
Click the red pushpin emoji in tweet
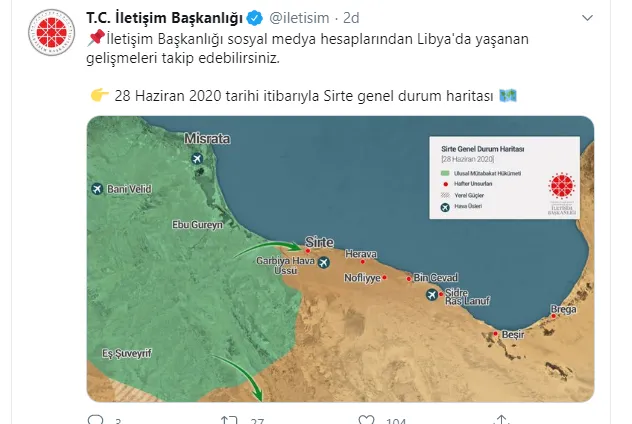coord(96,38)
